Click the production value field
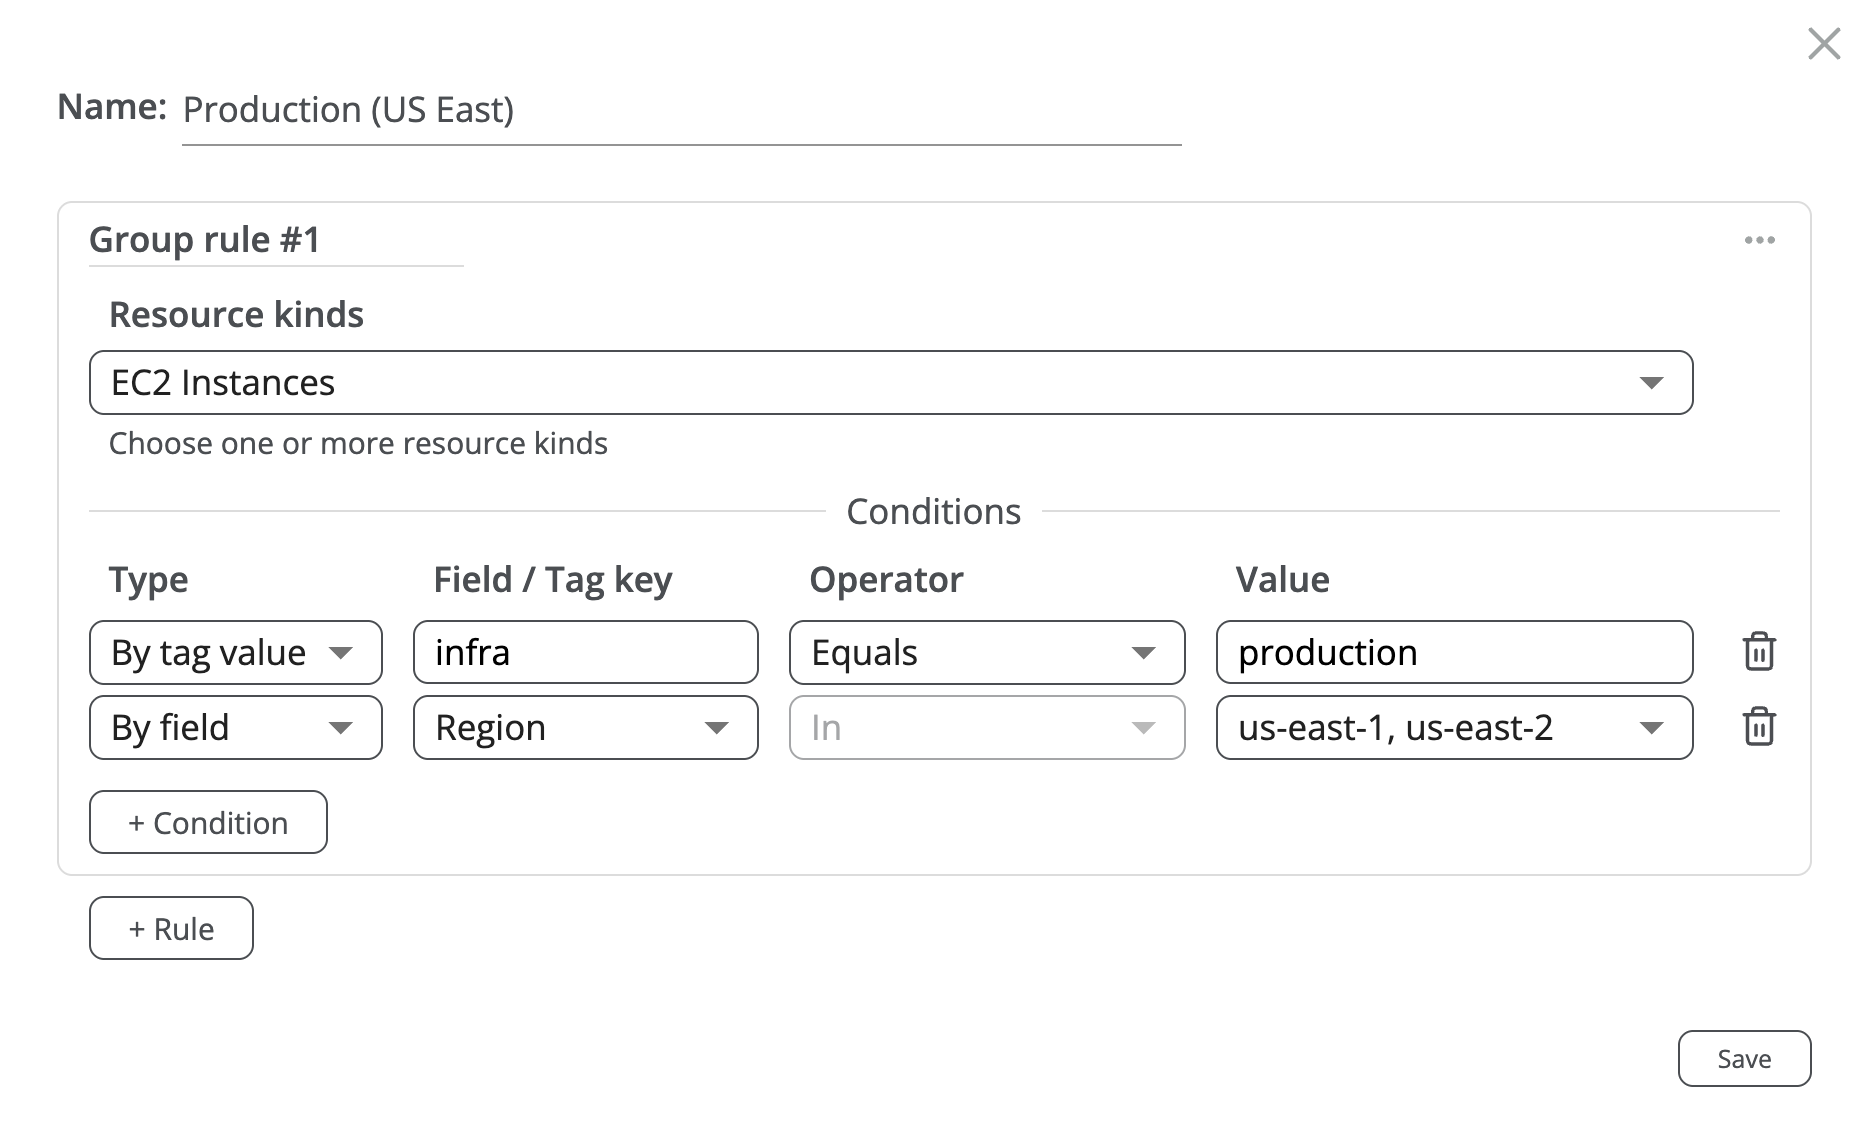Viewport: 1868px width, 1128px height. tap(1453, 653)
